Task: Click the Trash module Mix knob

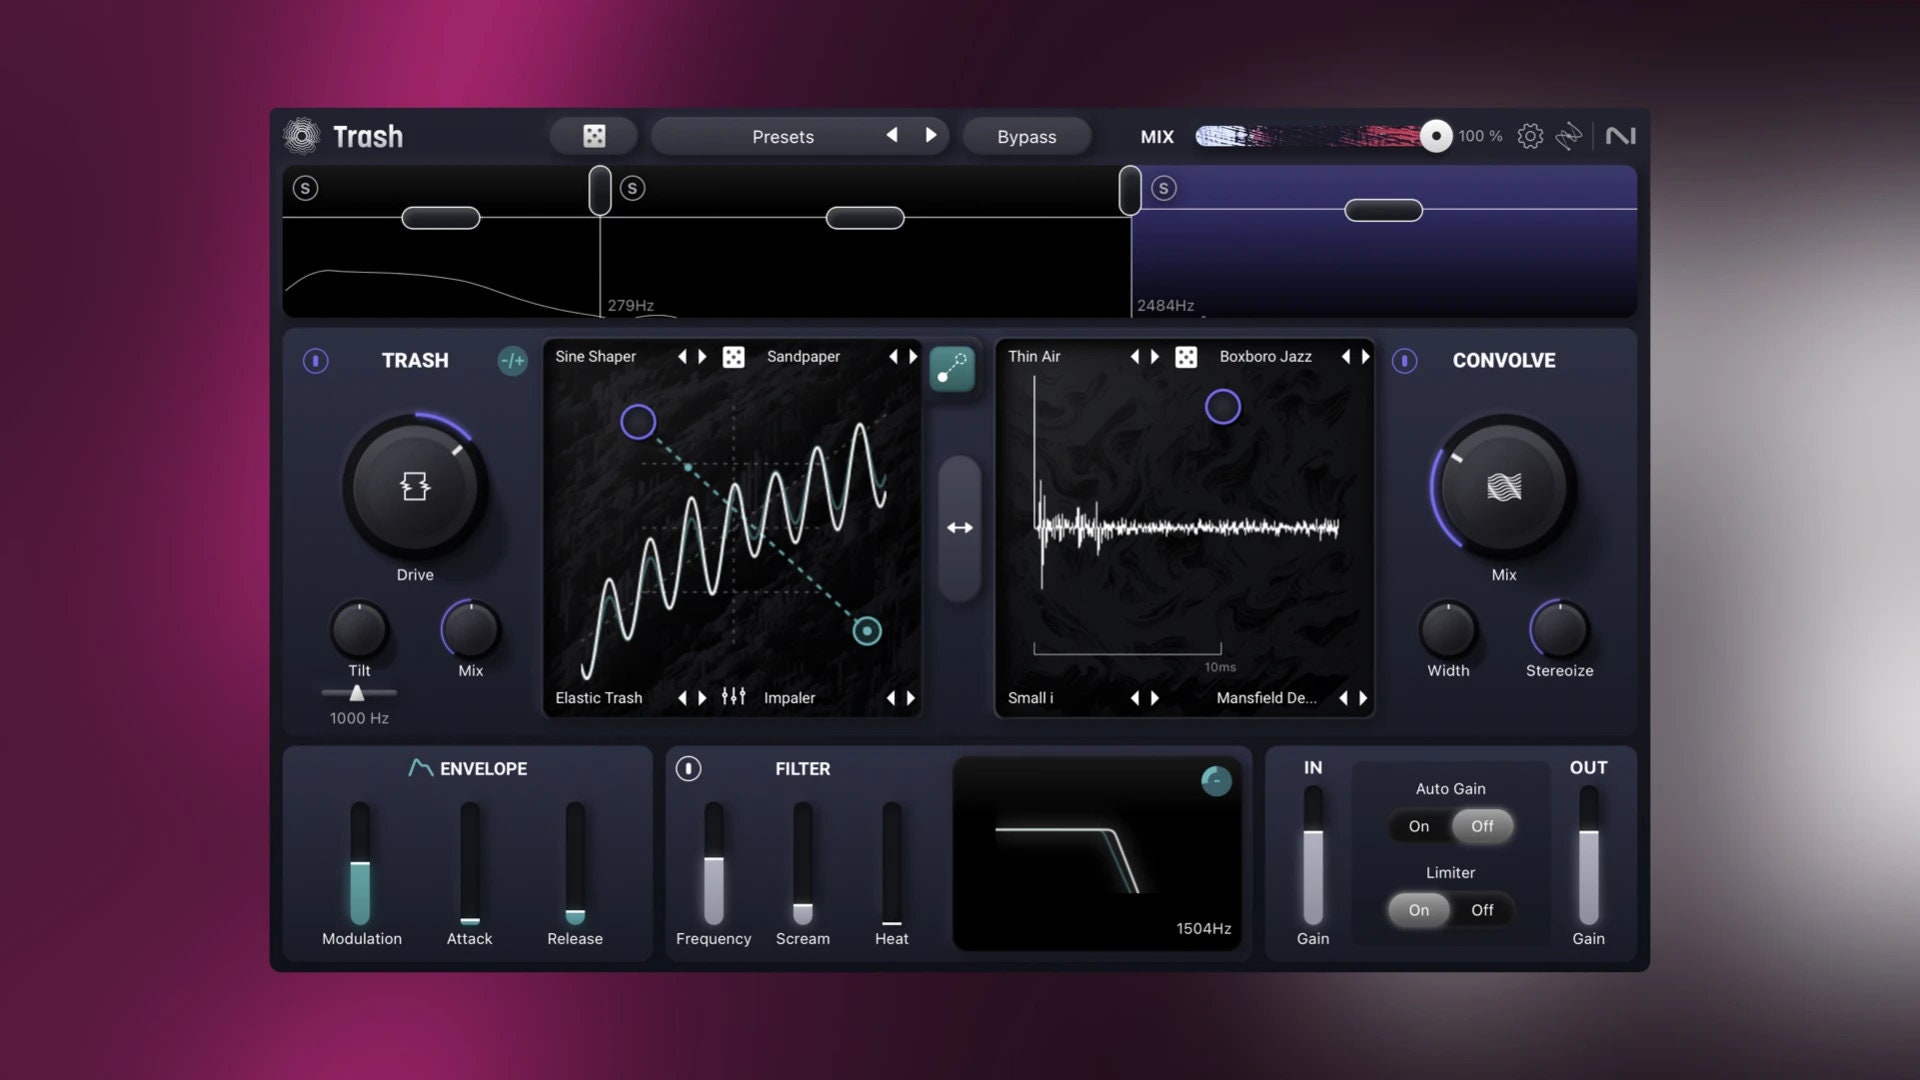Action: [470, 629]
